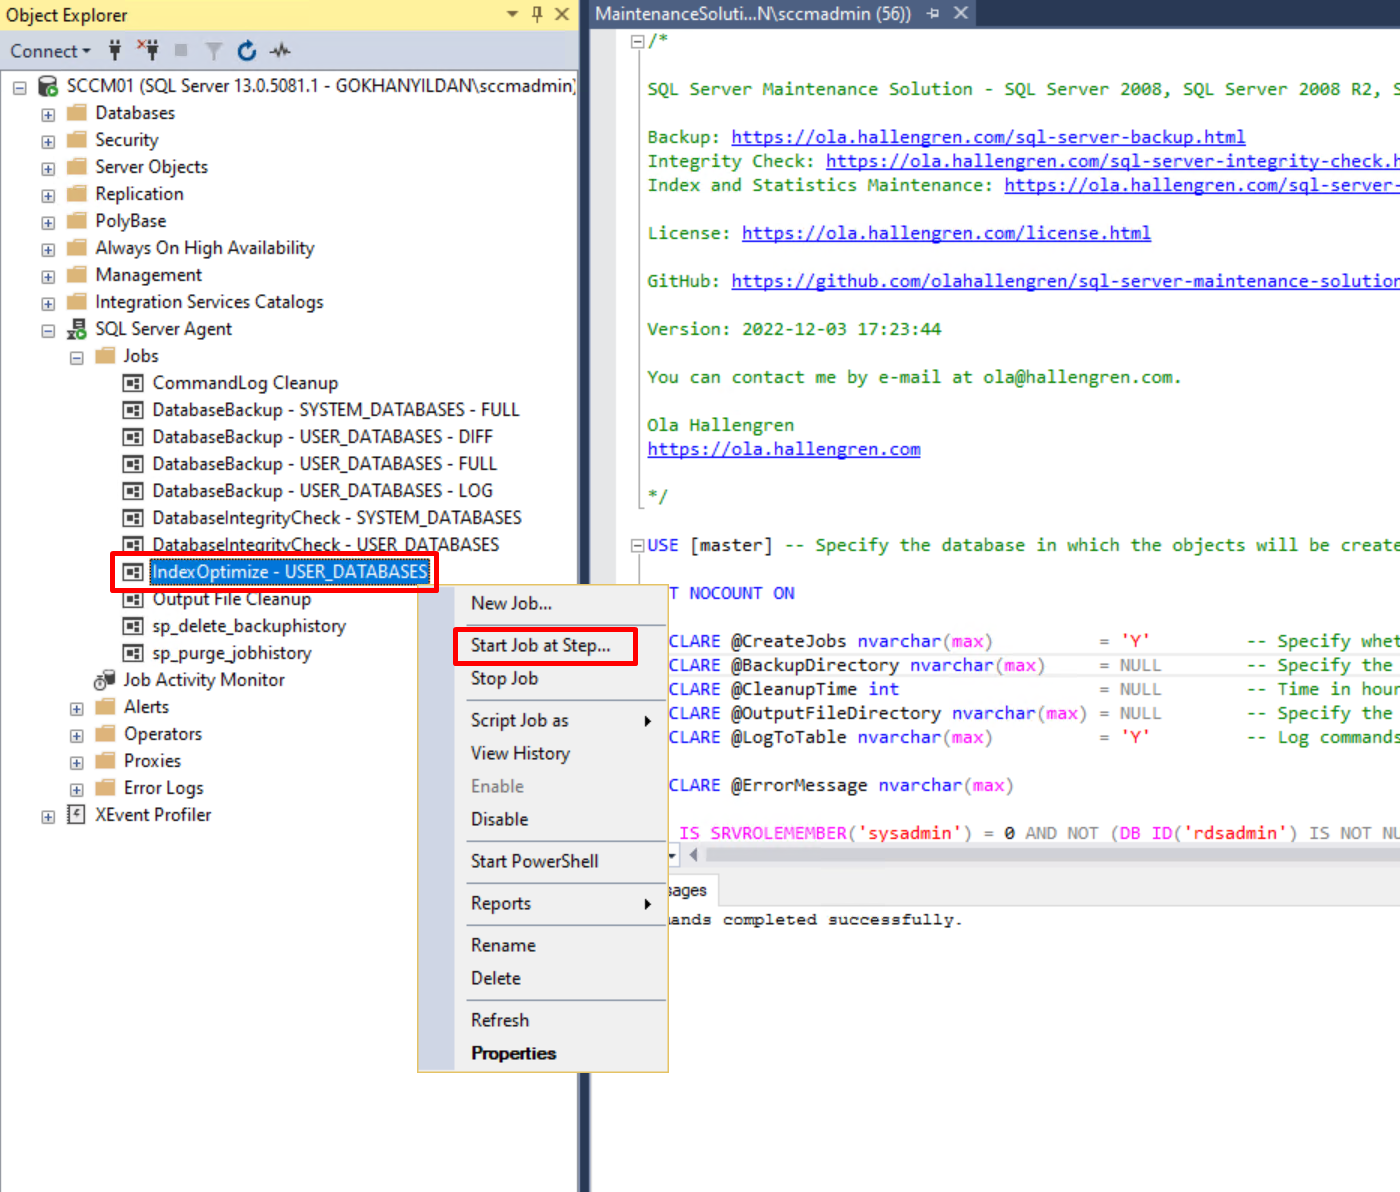Open the Connect dropdown
Screen dimensions: 1400x1192
(x=50, y=51)
